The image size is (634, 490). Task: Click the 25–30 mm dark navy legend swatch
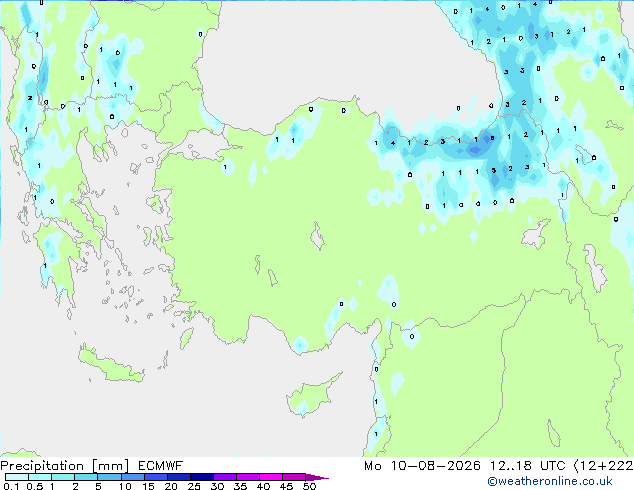(202, 477)
